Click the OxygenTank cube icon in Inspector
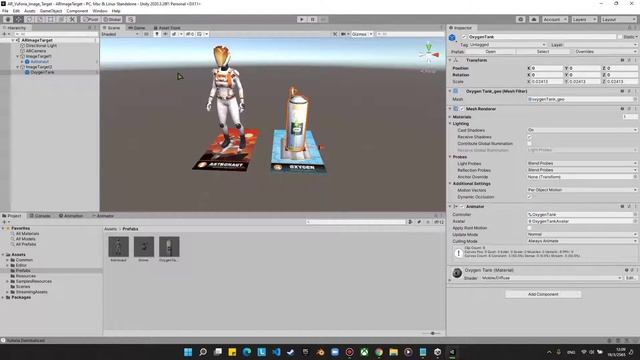The width and height of the screenshot is (640, 360). pos(452,38)
